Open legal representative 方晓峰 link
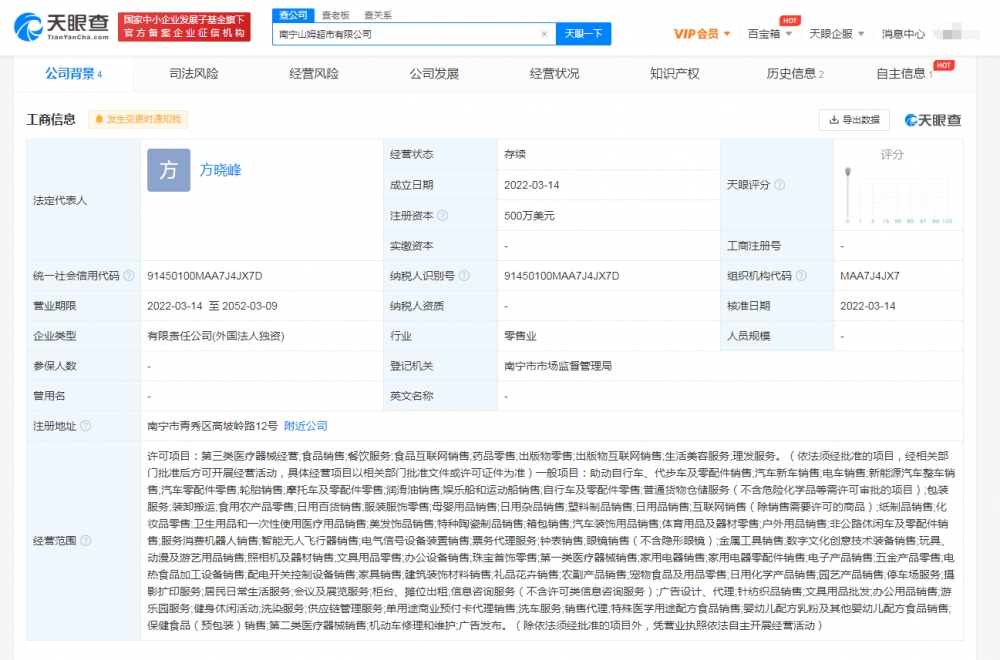 pos(221,170)
